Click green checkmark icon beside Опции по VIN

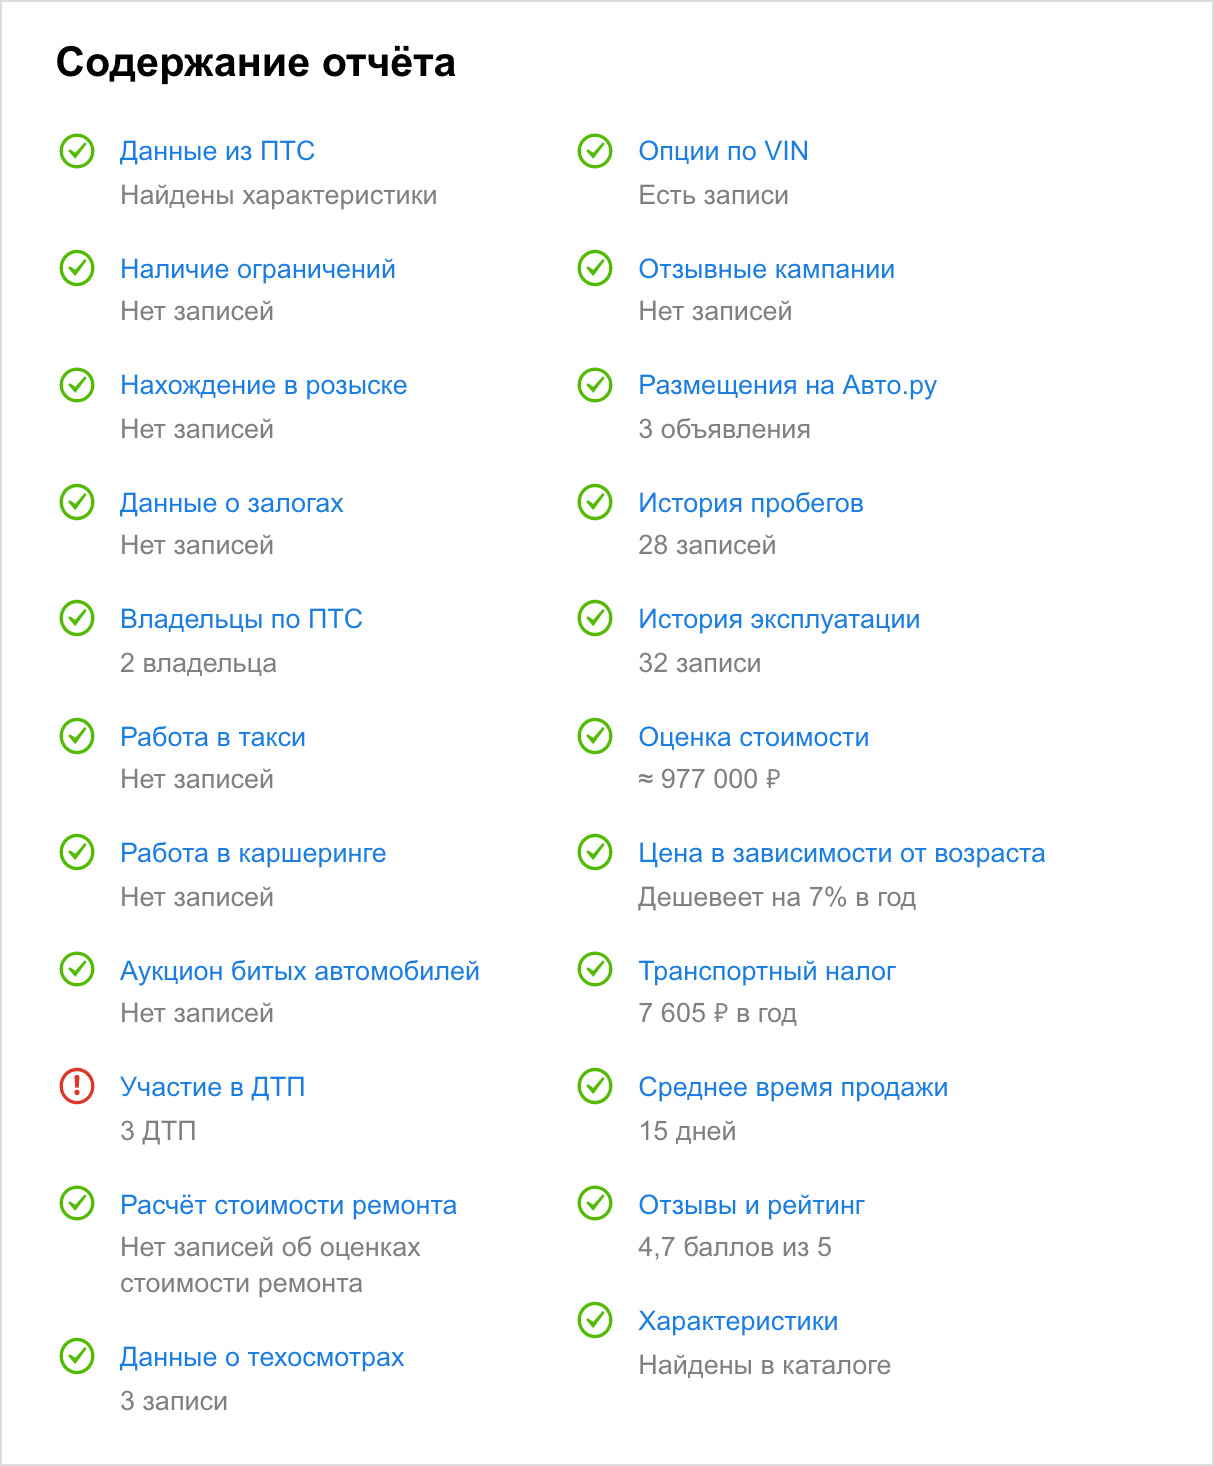(595, 151)
